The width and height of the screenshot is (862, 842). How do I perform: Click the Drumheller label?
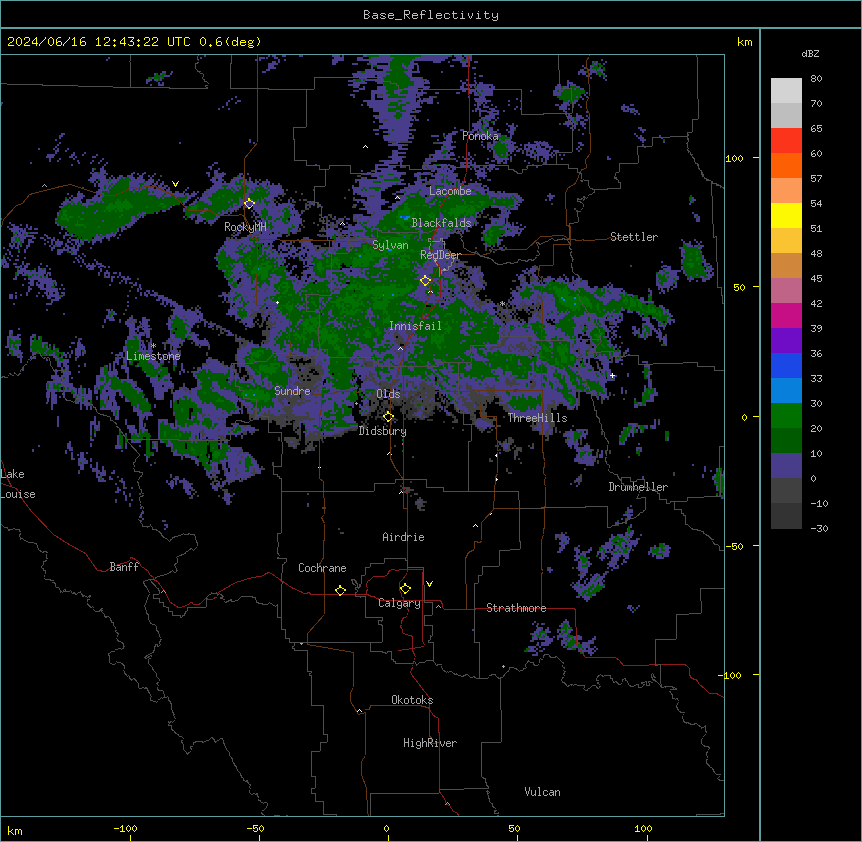point(638,487)
